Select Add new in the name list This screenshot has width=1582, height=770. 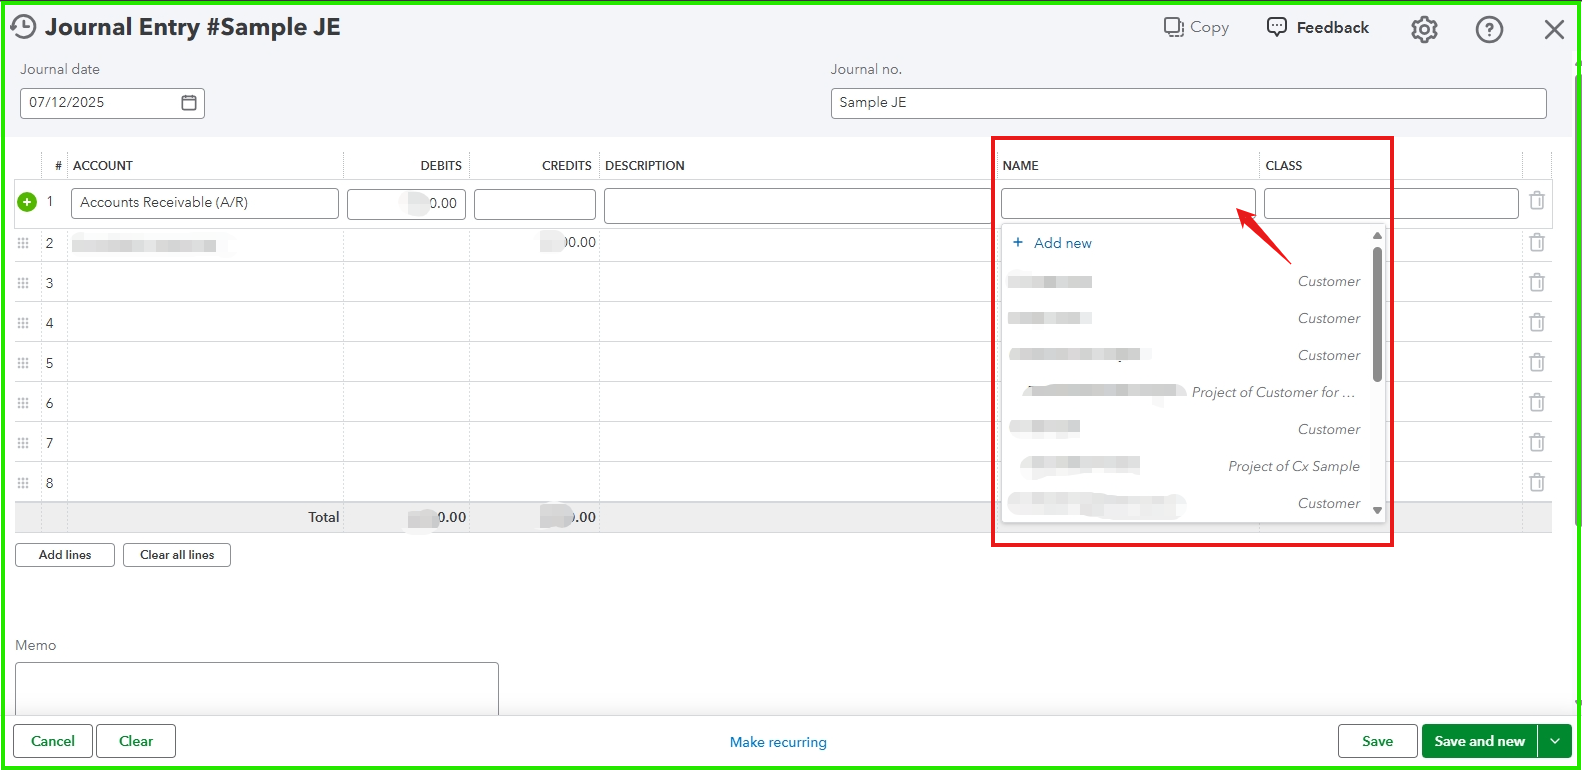[1062, 243]
